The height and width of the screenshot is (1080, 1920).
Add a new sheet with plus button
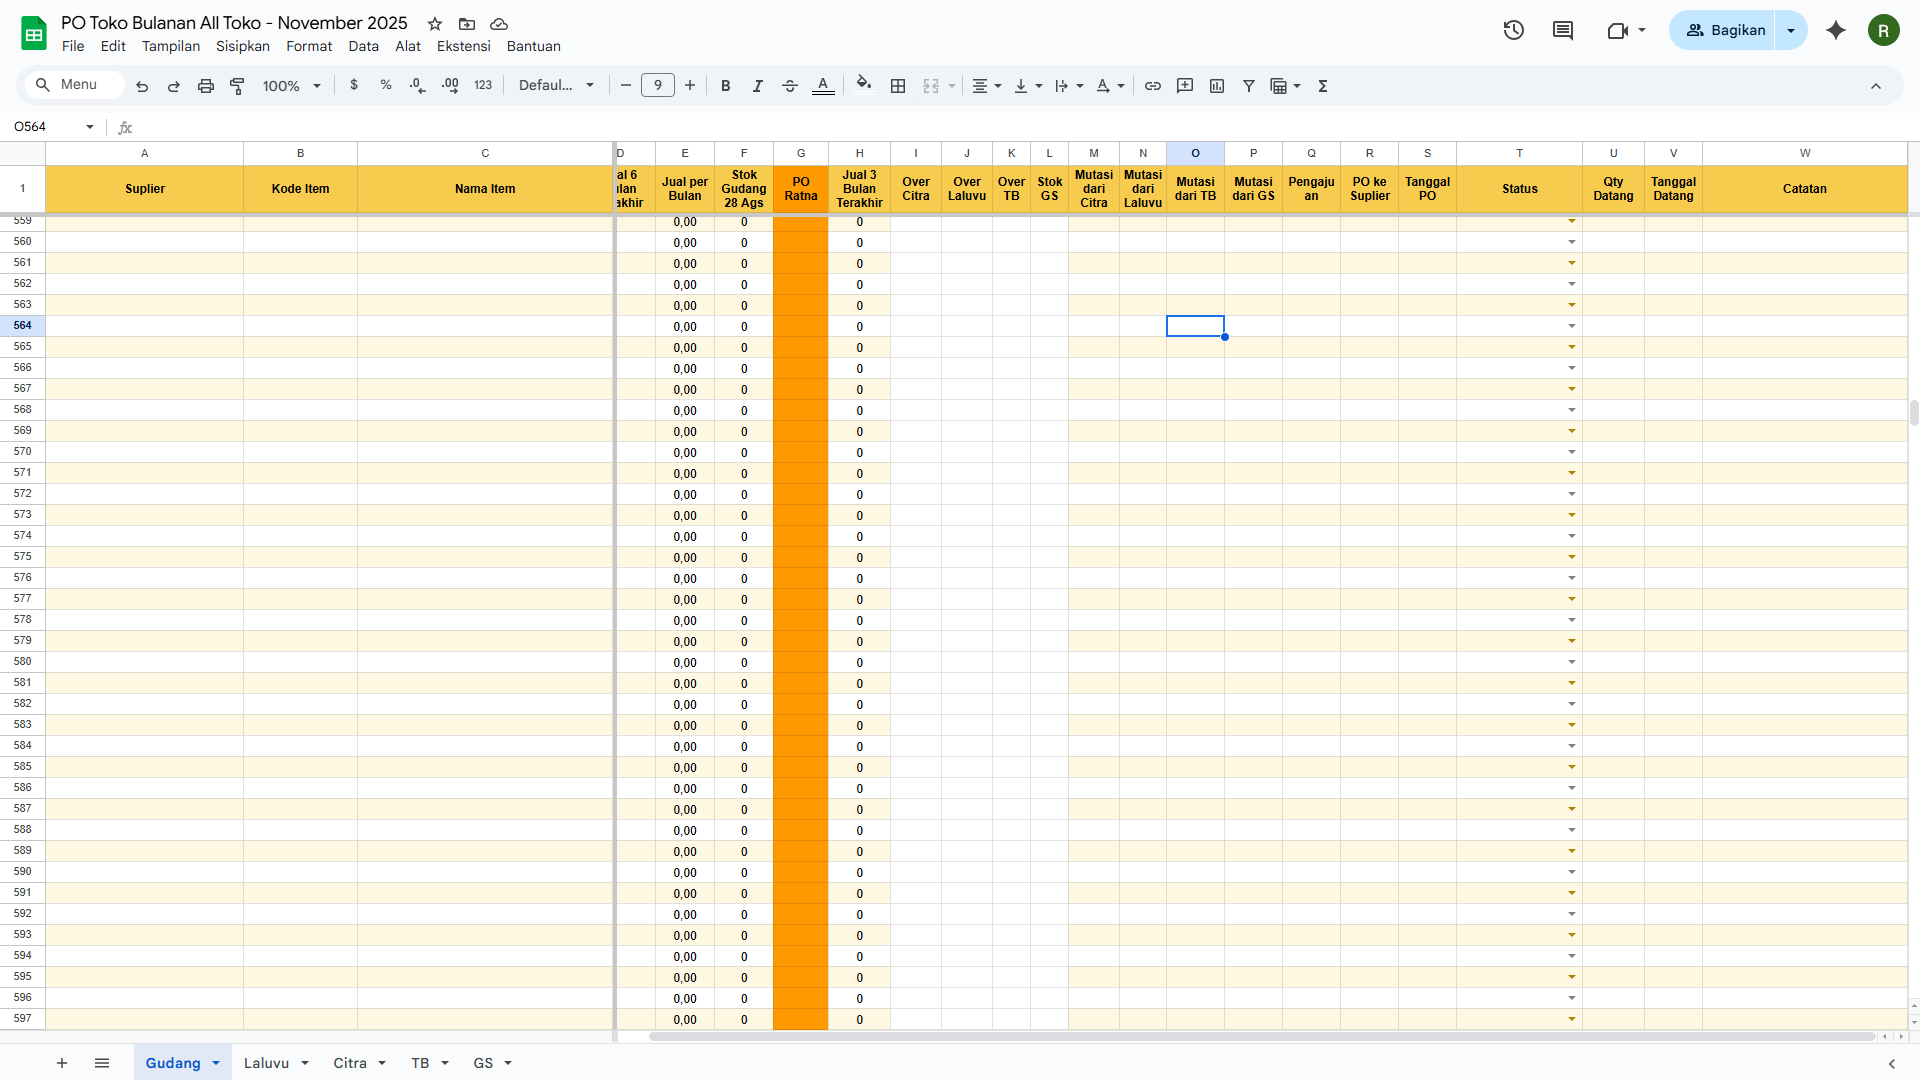pos(62,1063)
